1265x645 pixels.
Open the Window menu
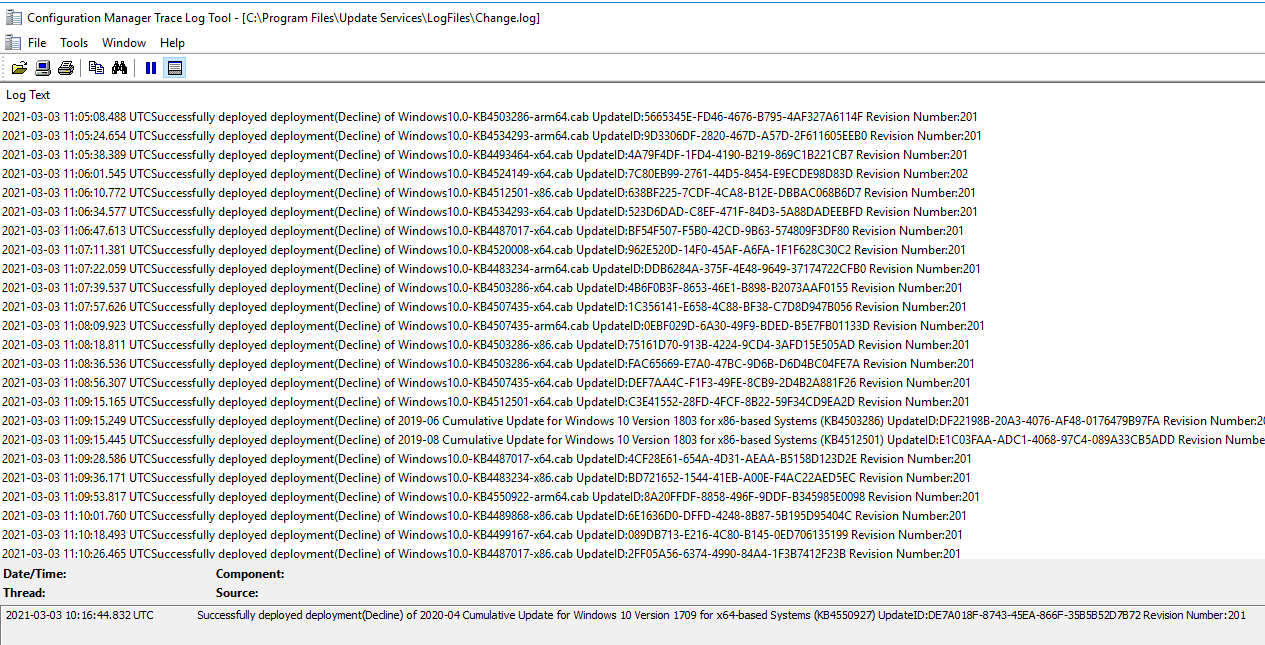point(123,42)
